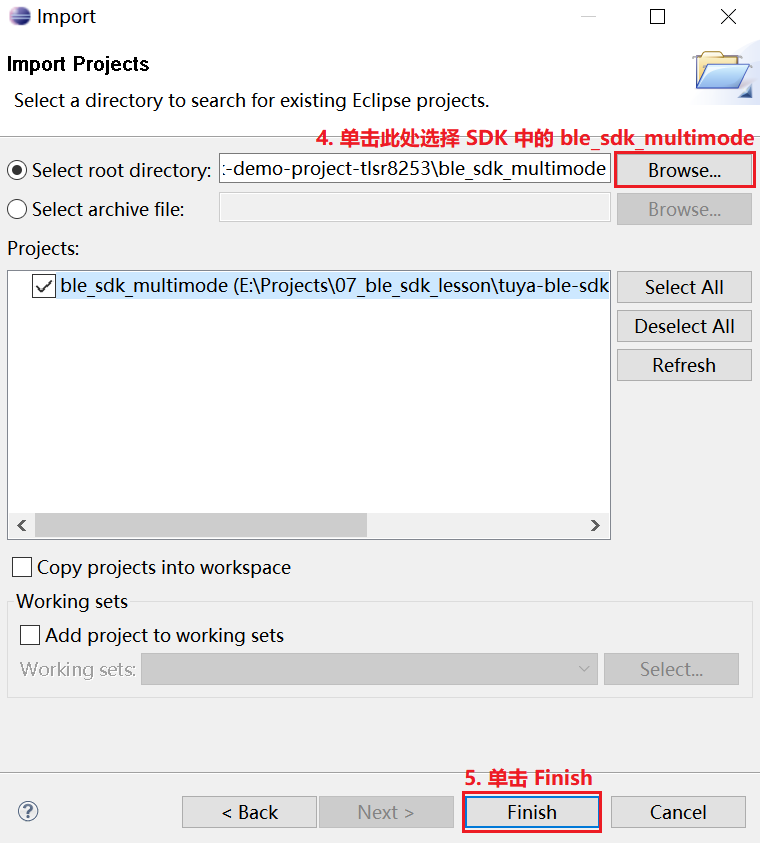This screenshot has width=760, height=843.
Task: Click the Select All button
Action: (684, 287)
